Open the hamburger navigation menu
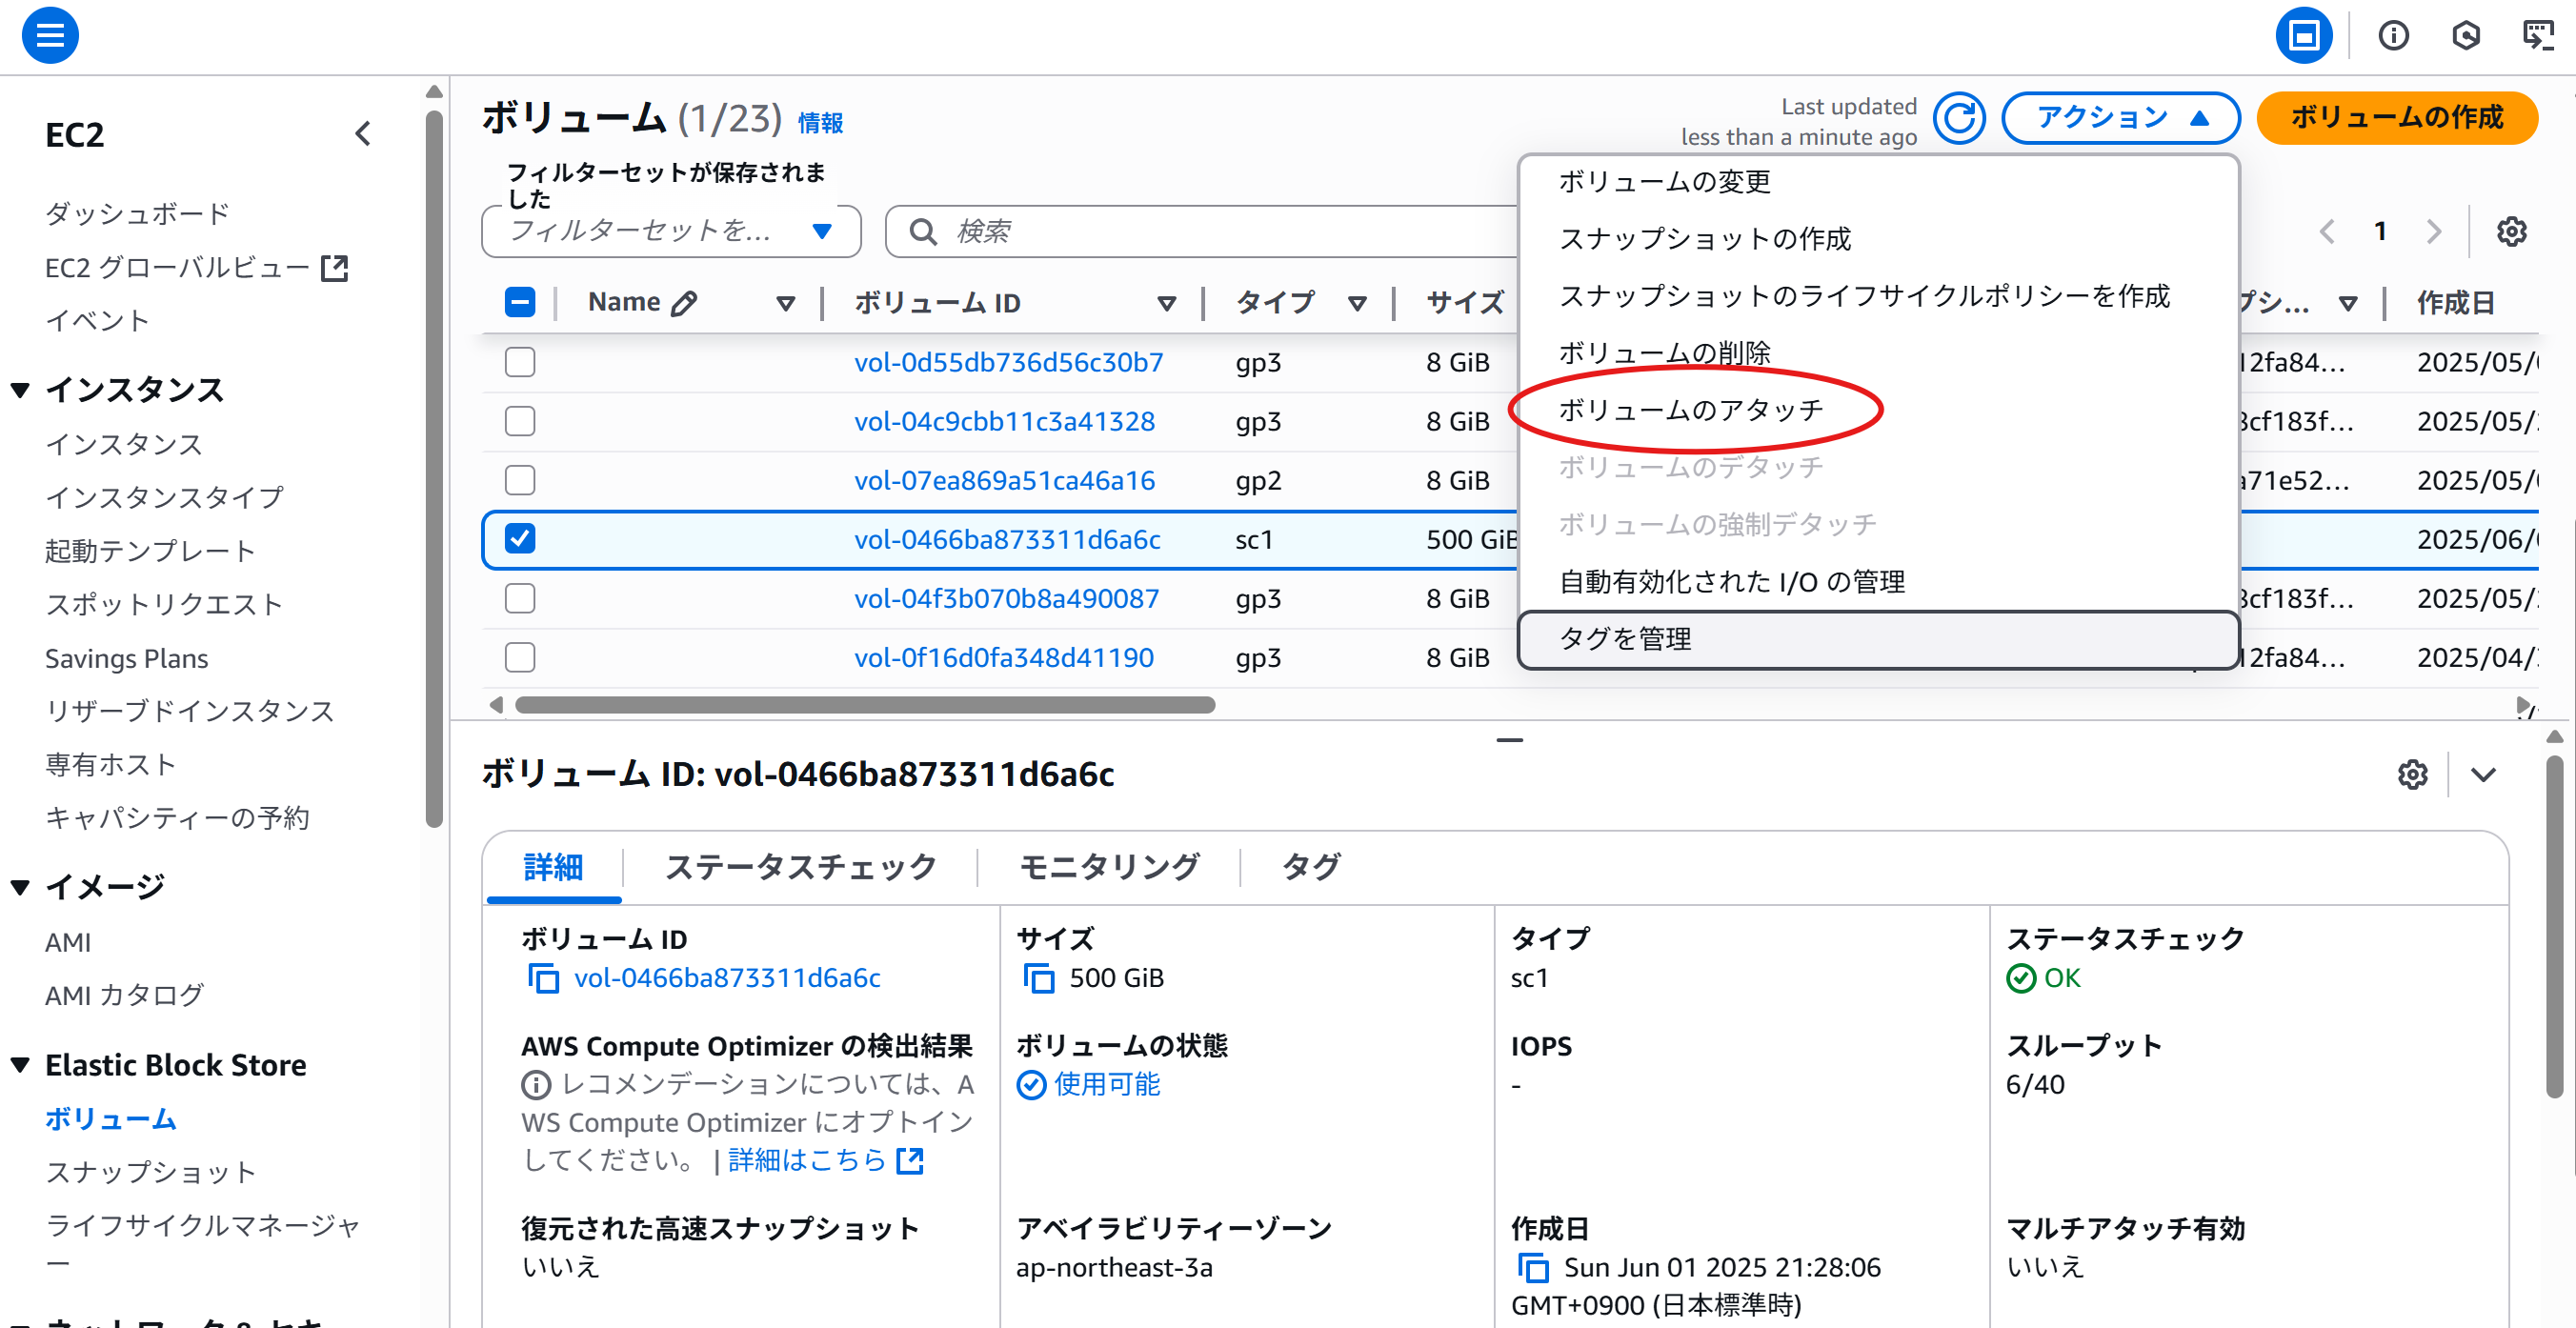Screen dimensions: 2576x1328 coord(50,36)
